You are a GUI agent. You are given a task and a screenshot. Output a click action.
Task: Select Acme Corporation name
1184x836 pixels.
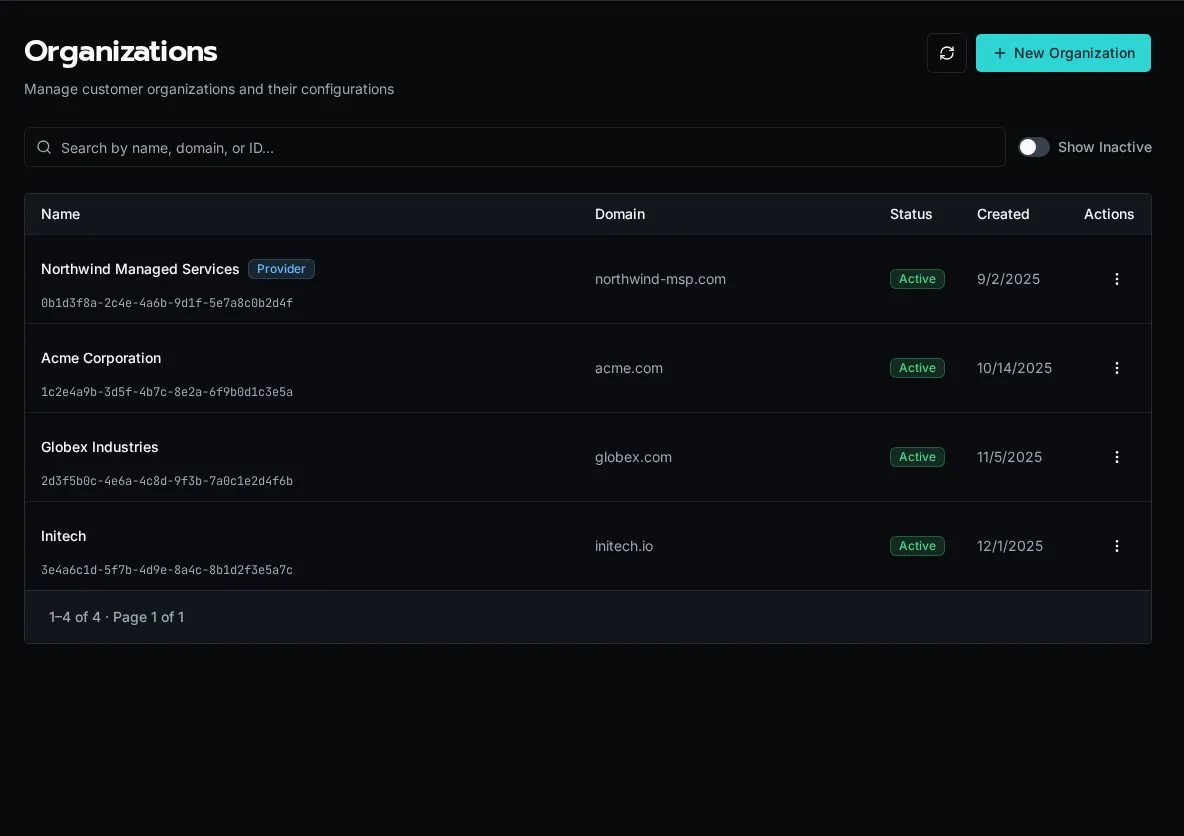(100, 358)
